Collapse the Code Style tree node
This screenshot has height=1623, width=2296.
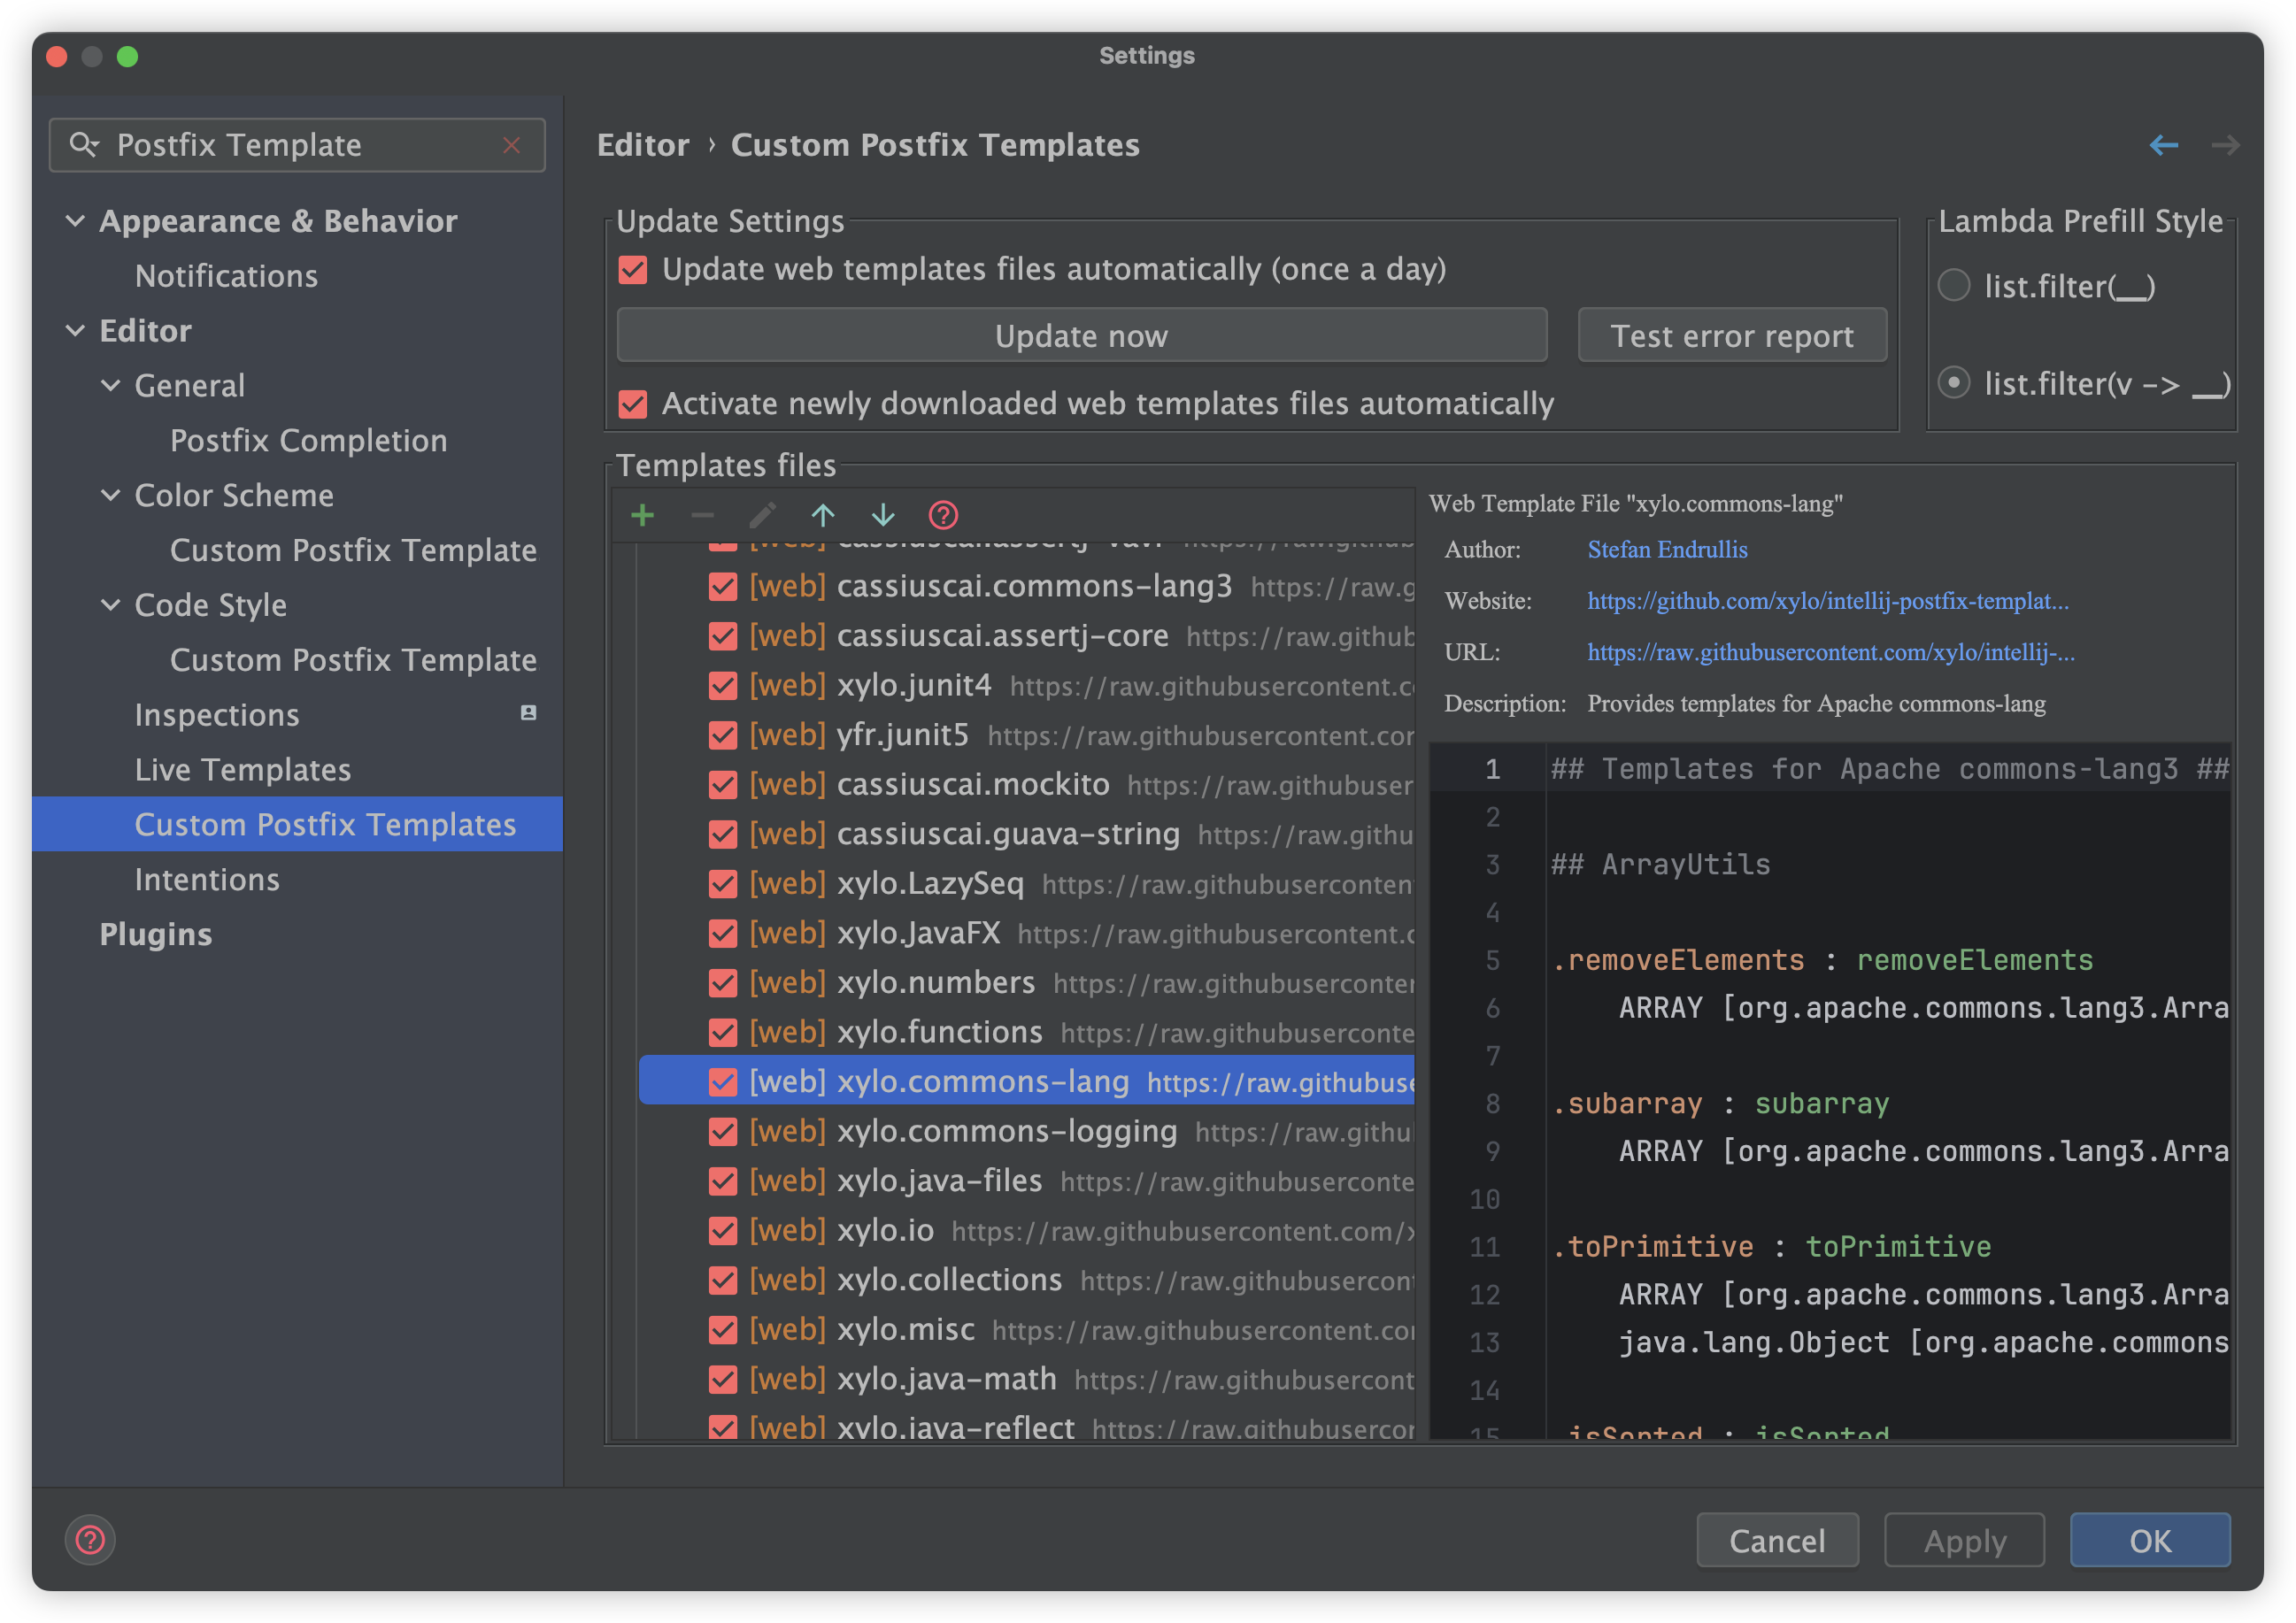tap(111, 605)
